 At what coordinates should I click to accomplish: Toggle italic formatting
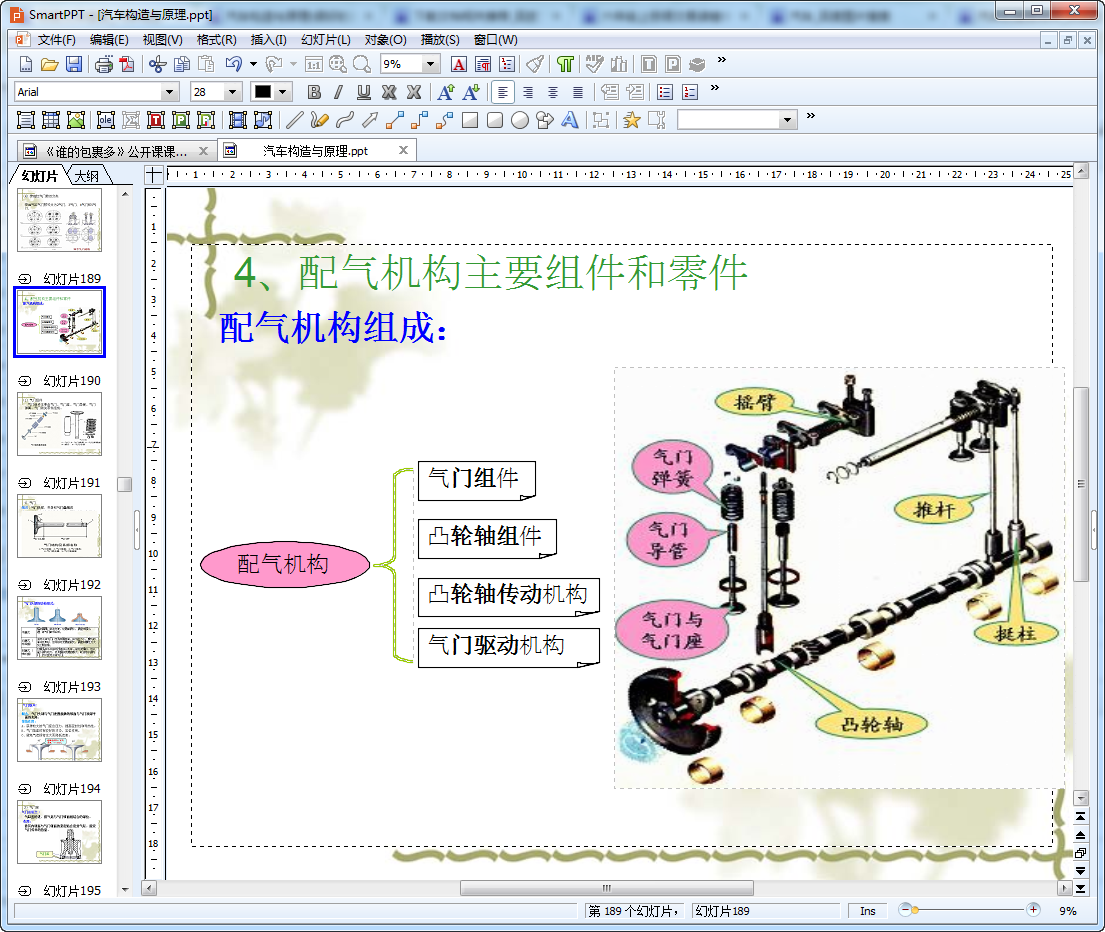pos(338,92)
